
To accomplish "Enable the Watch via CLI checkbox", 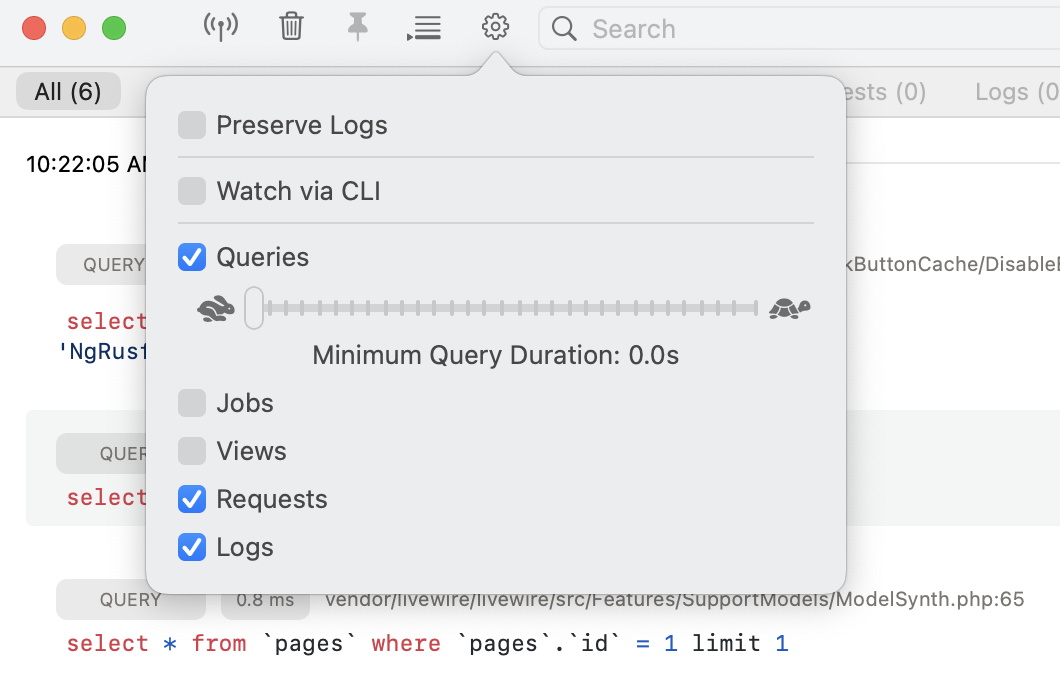I will tap(192, 191).
